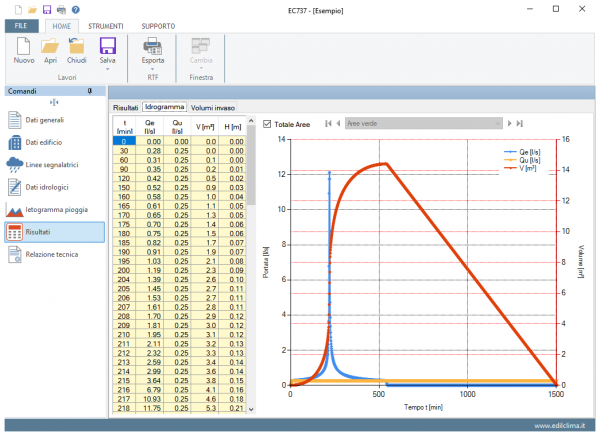Image resolution: width=600 pixels, height=436 pixels.
Task: Select the Idrogramma tab
Action: 165,107
